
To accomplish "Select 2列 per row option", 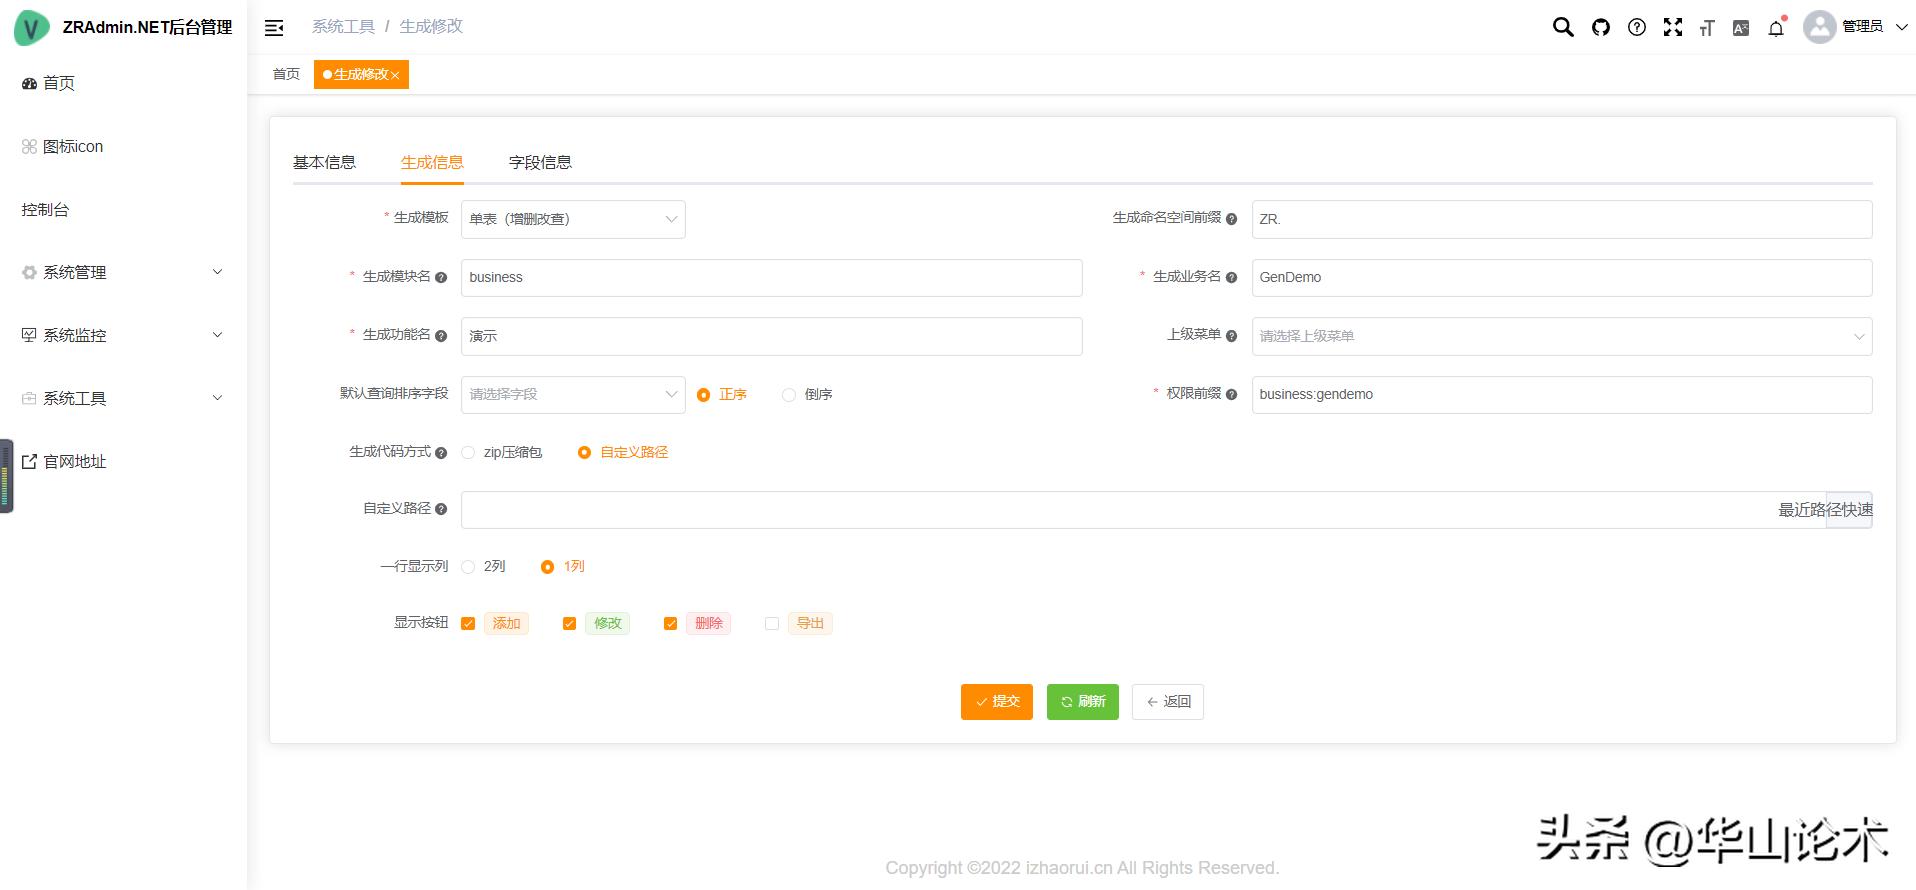I will coord(468,567).
